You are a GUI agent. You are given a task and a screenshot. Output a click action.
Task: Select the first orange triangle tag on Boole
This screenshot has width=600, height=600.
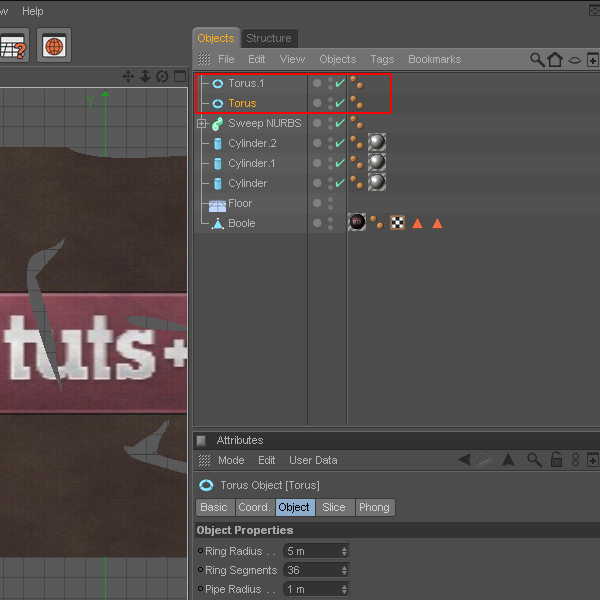[x=417, y=223]
